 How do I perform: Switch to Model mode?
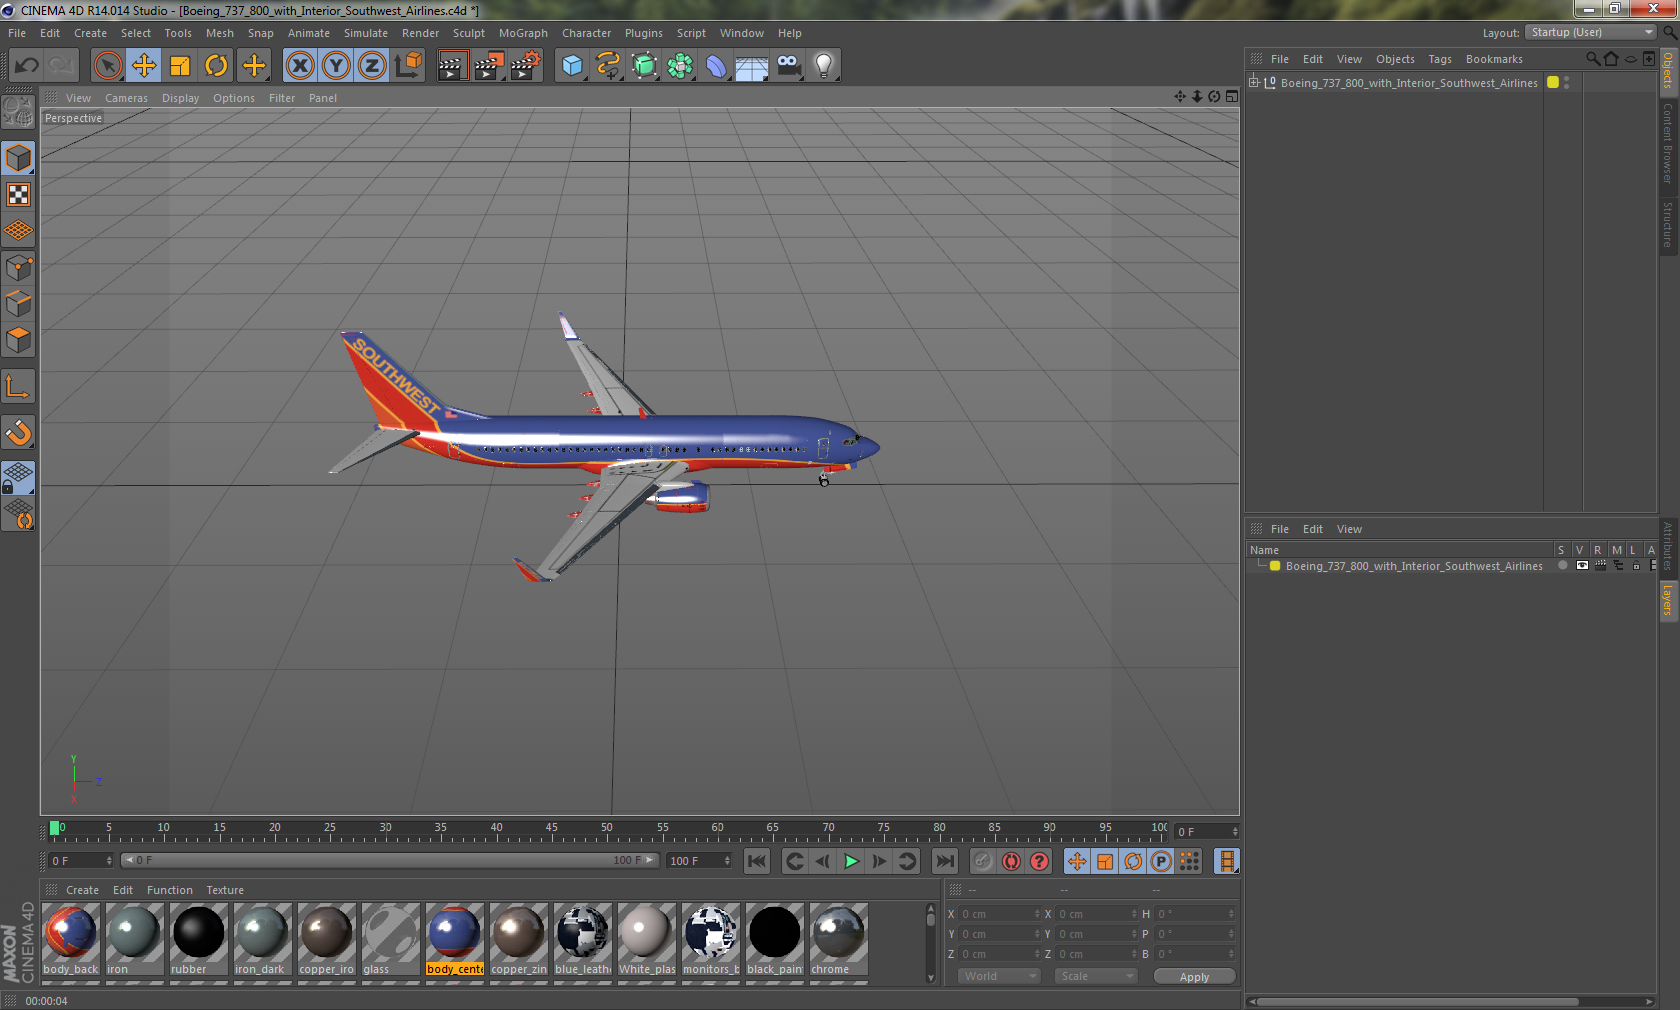18,158
